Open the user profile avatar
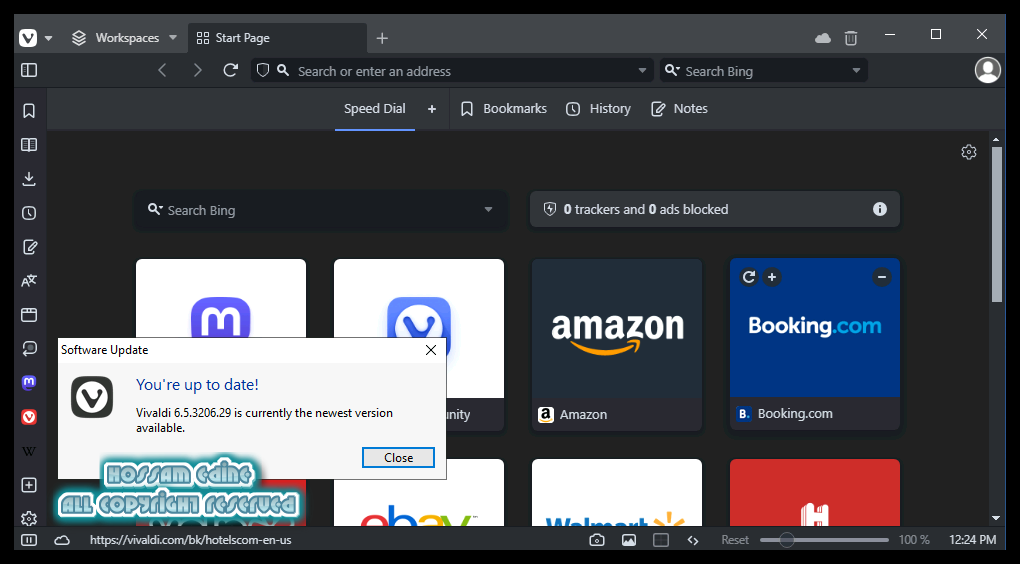Image resolution: width=1020 pixels, height=564 pixels. [987, 70]
